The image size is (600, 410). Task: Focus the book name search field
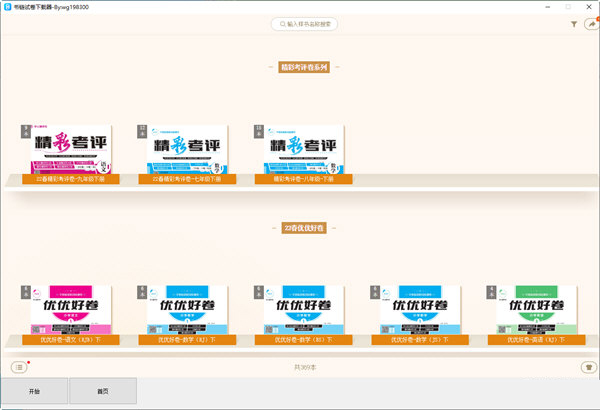coord(310,23)
